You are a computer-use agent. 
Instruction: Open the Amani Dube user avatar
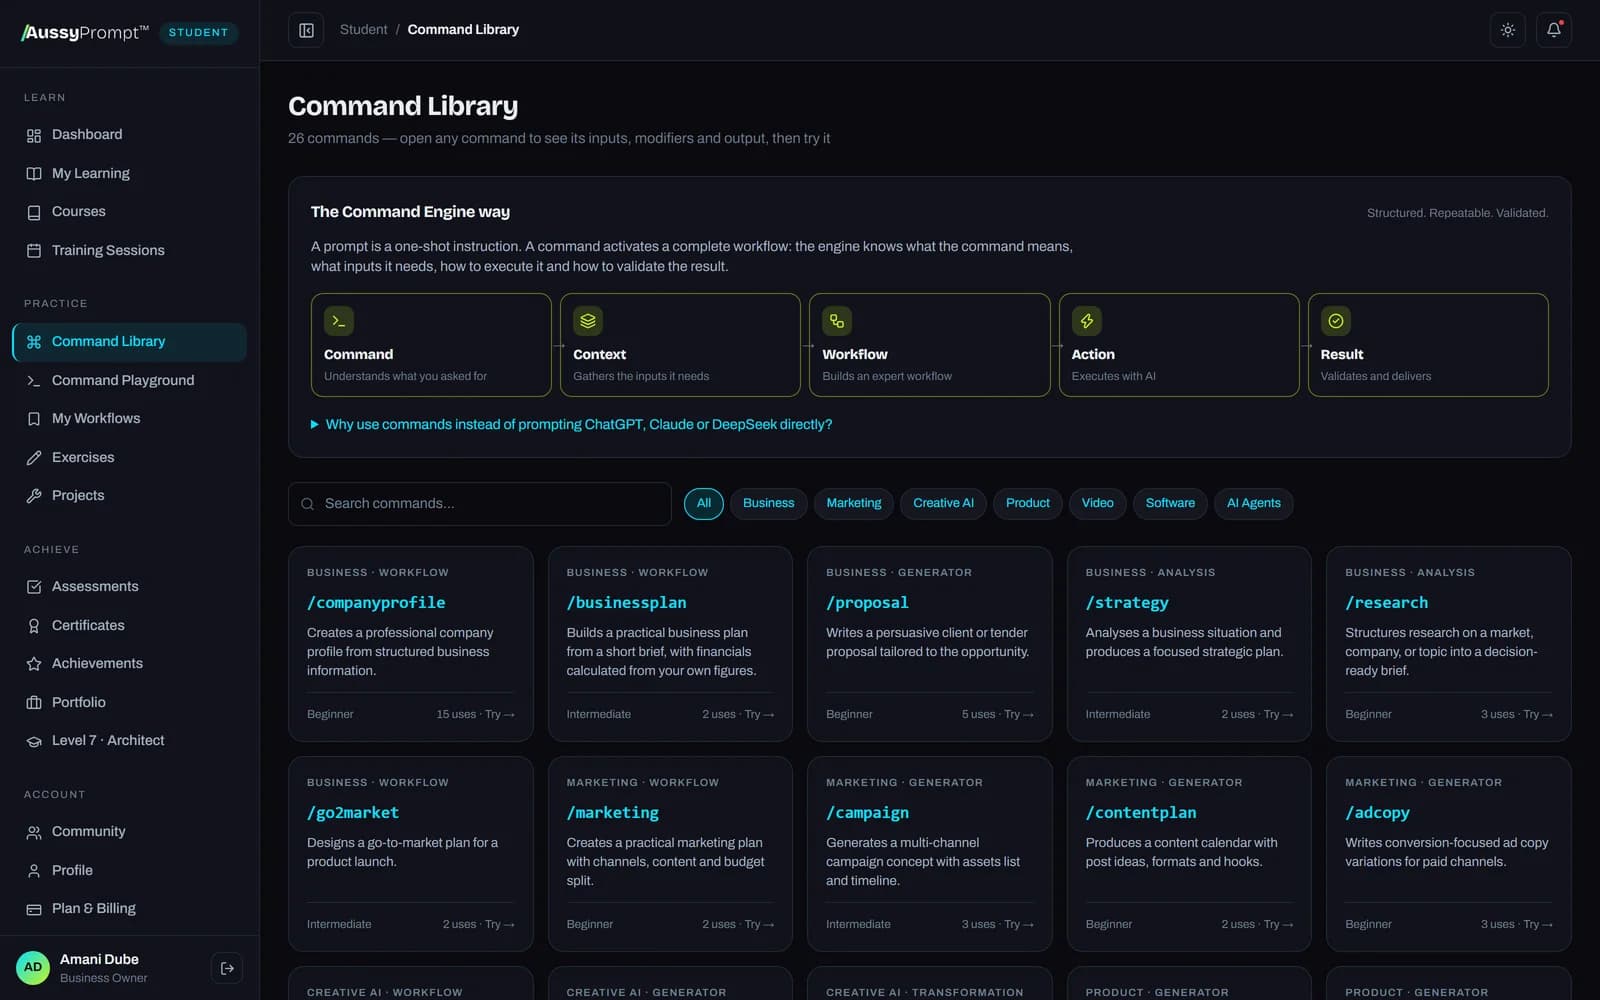coord(33,968)
